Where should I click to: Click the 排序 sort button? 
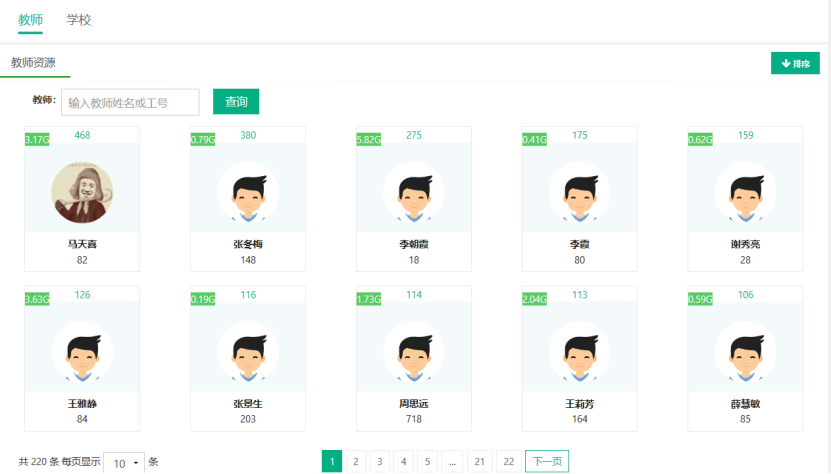coord(795,64)
